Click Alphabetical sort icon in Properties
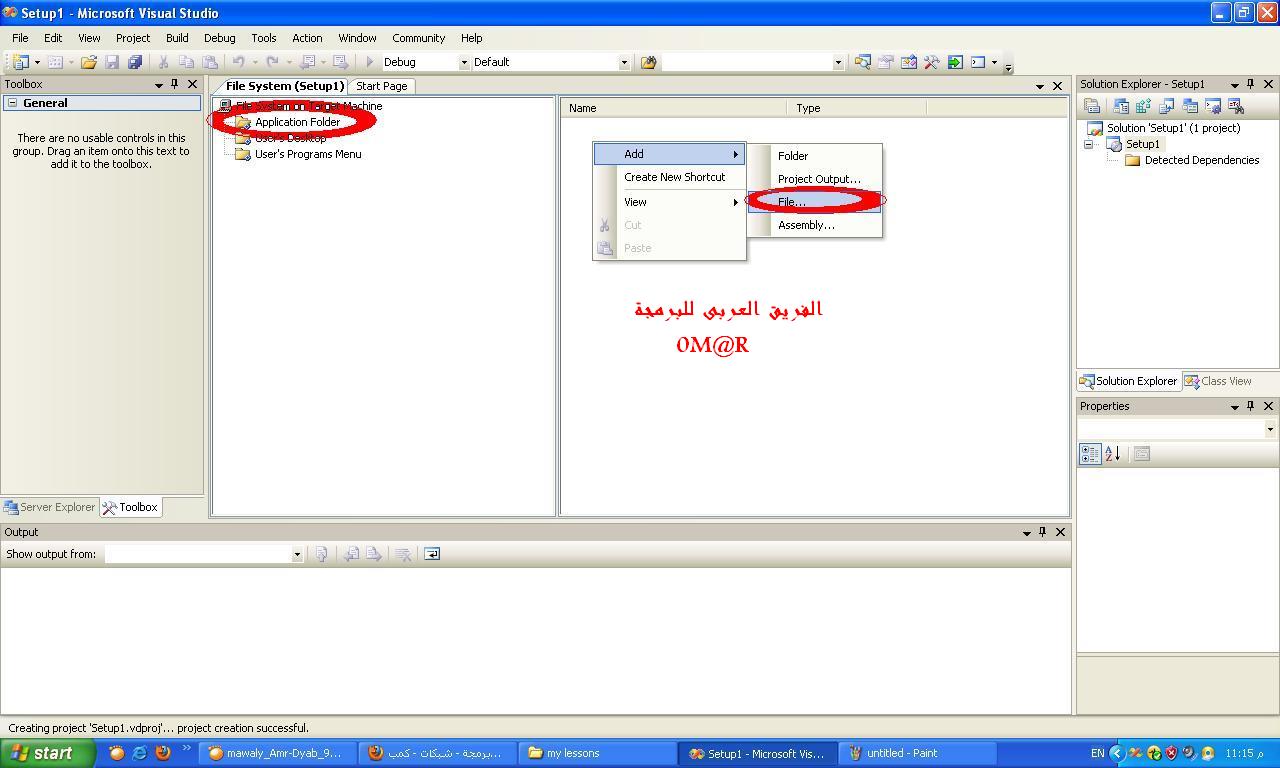 tap(1113, 454)
